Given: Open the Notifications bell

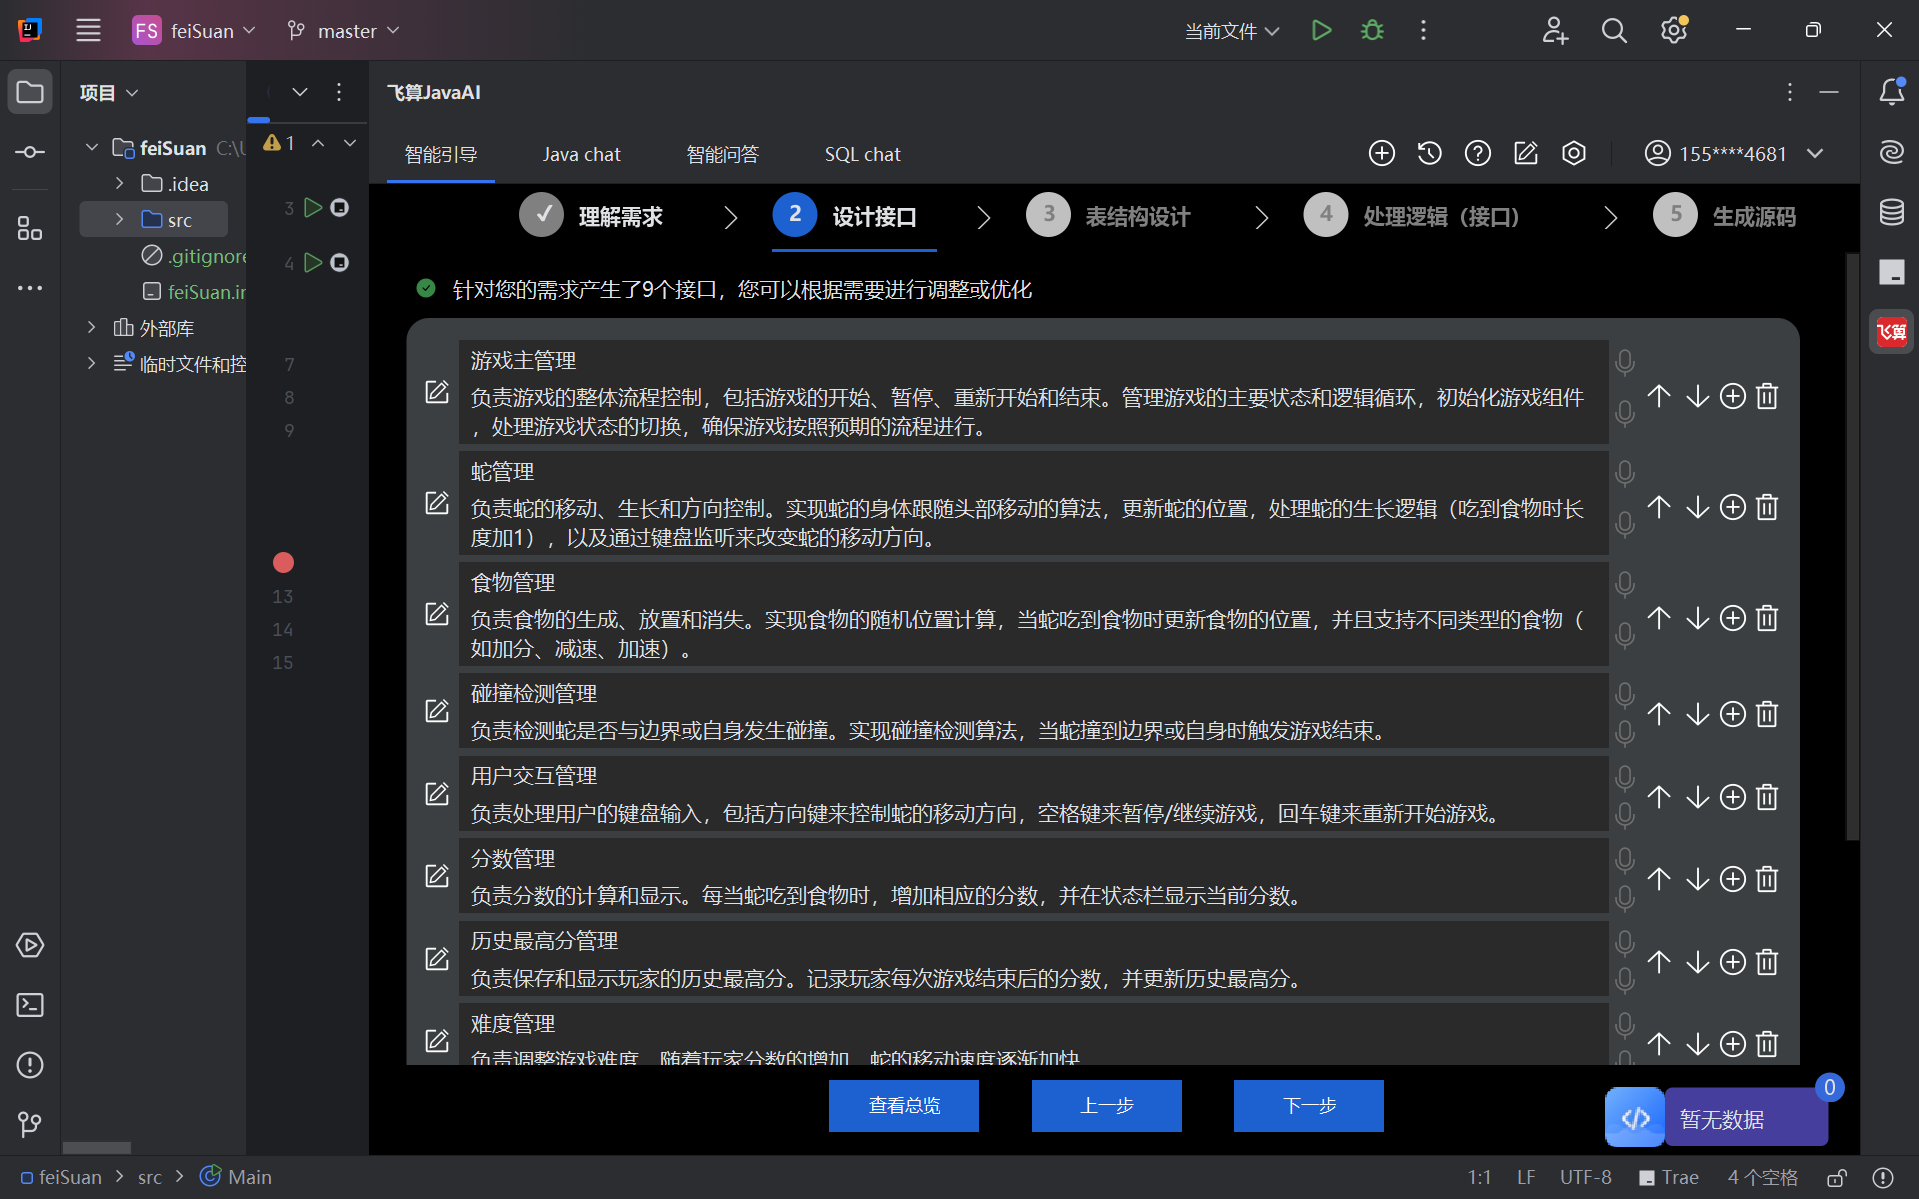Looking at the screenshot, I should coord(1891,92).
